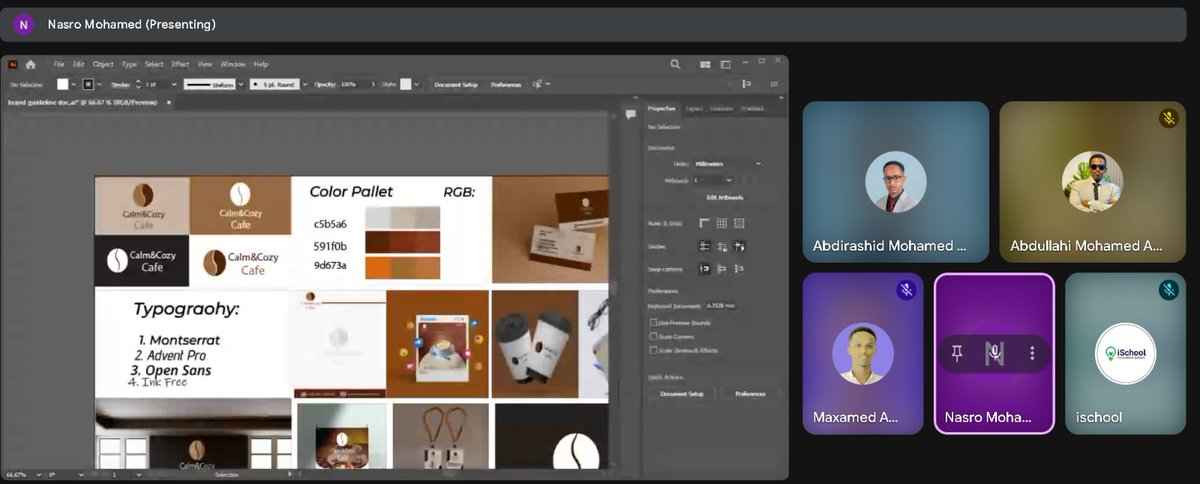This screenshot has width=1200, height=484.
Task: Open the 5 pt. Round brush dropdown
Action: tap(304, 85)
